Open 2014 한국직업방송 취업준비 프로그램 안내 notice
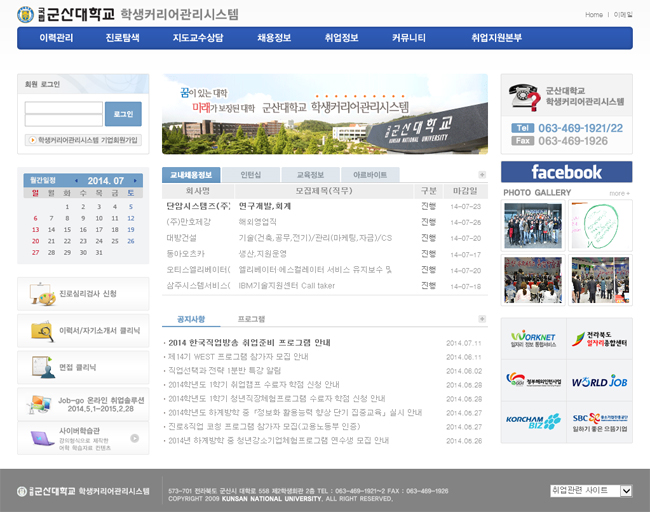The image size is (650, 512). coord(250,342)
